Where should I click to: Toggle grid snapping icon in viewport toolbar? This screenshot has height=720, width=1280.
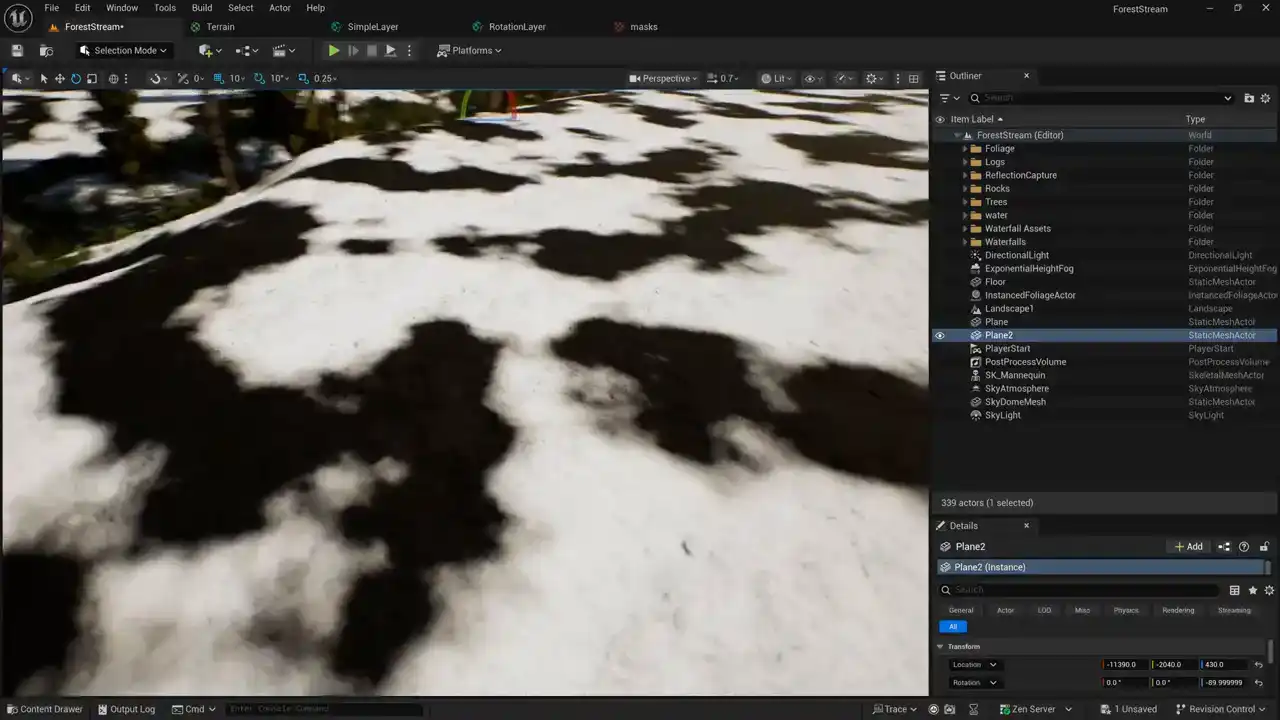click(x=219, y=79)
